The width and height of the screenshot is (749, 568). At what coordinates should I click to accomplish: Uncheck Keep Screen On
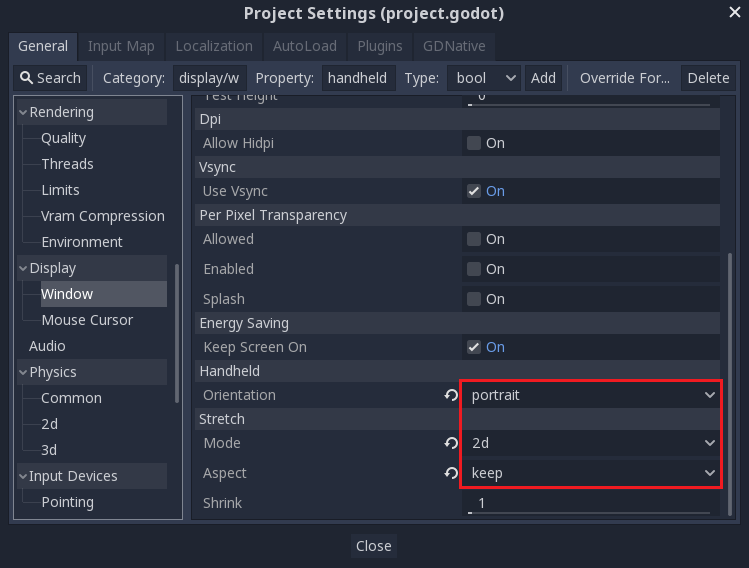pos(474,347)
